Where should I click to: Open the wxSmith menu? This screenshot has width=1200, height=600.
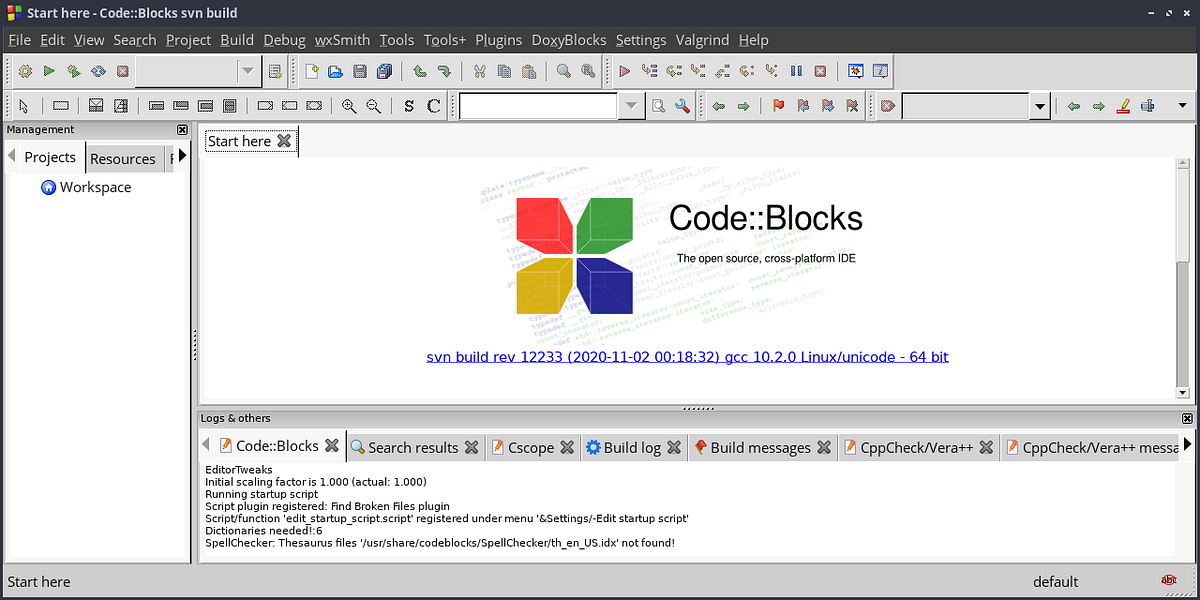pyautogui.click(x=342, y=40)
